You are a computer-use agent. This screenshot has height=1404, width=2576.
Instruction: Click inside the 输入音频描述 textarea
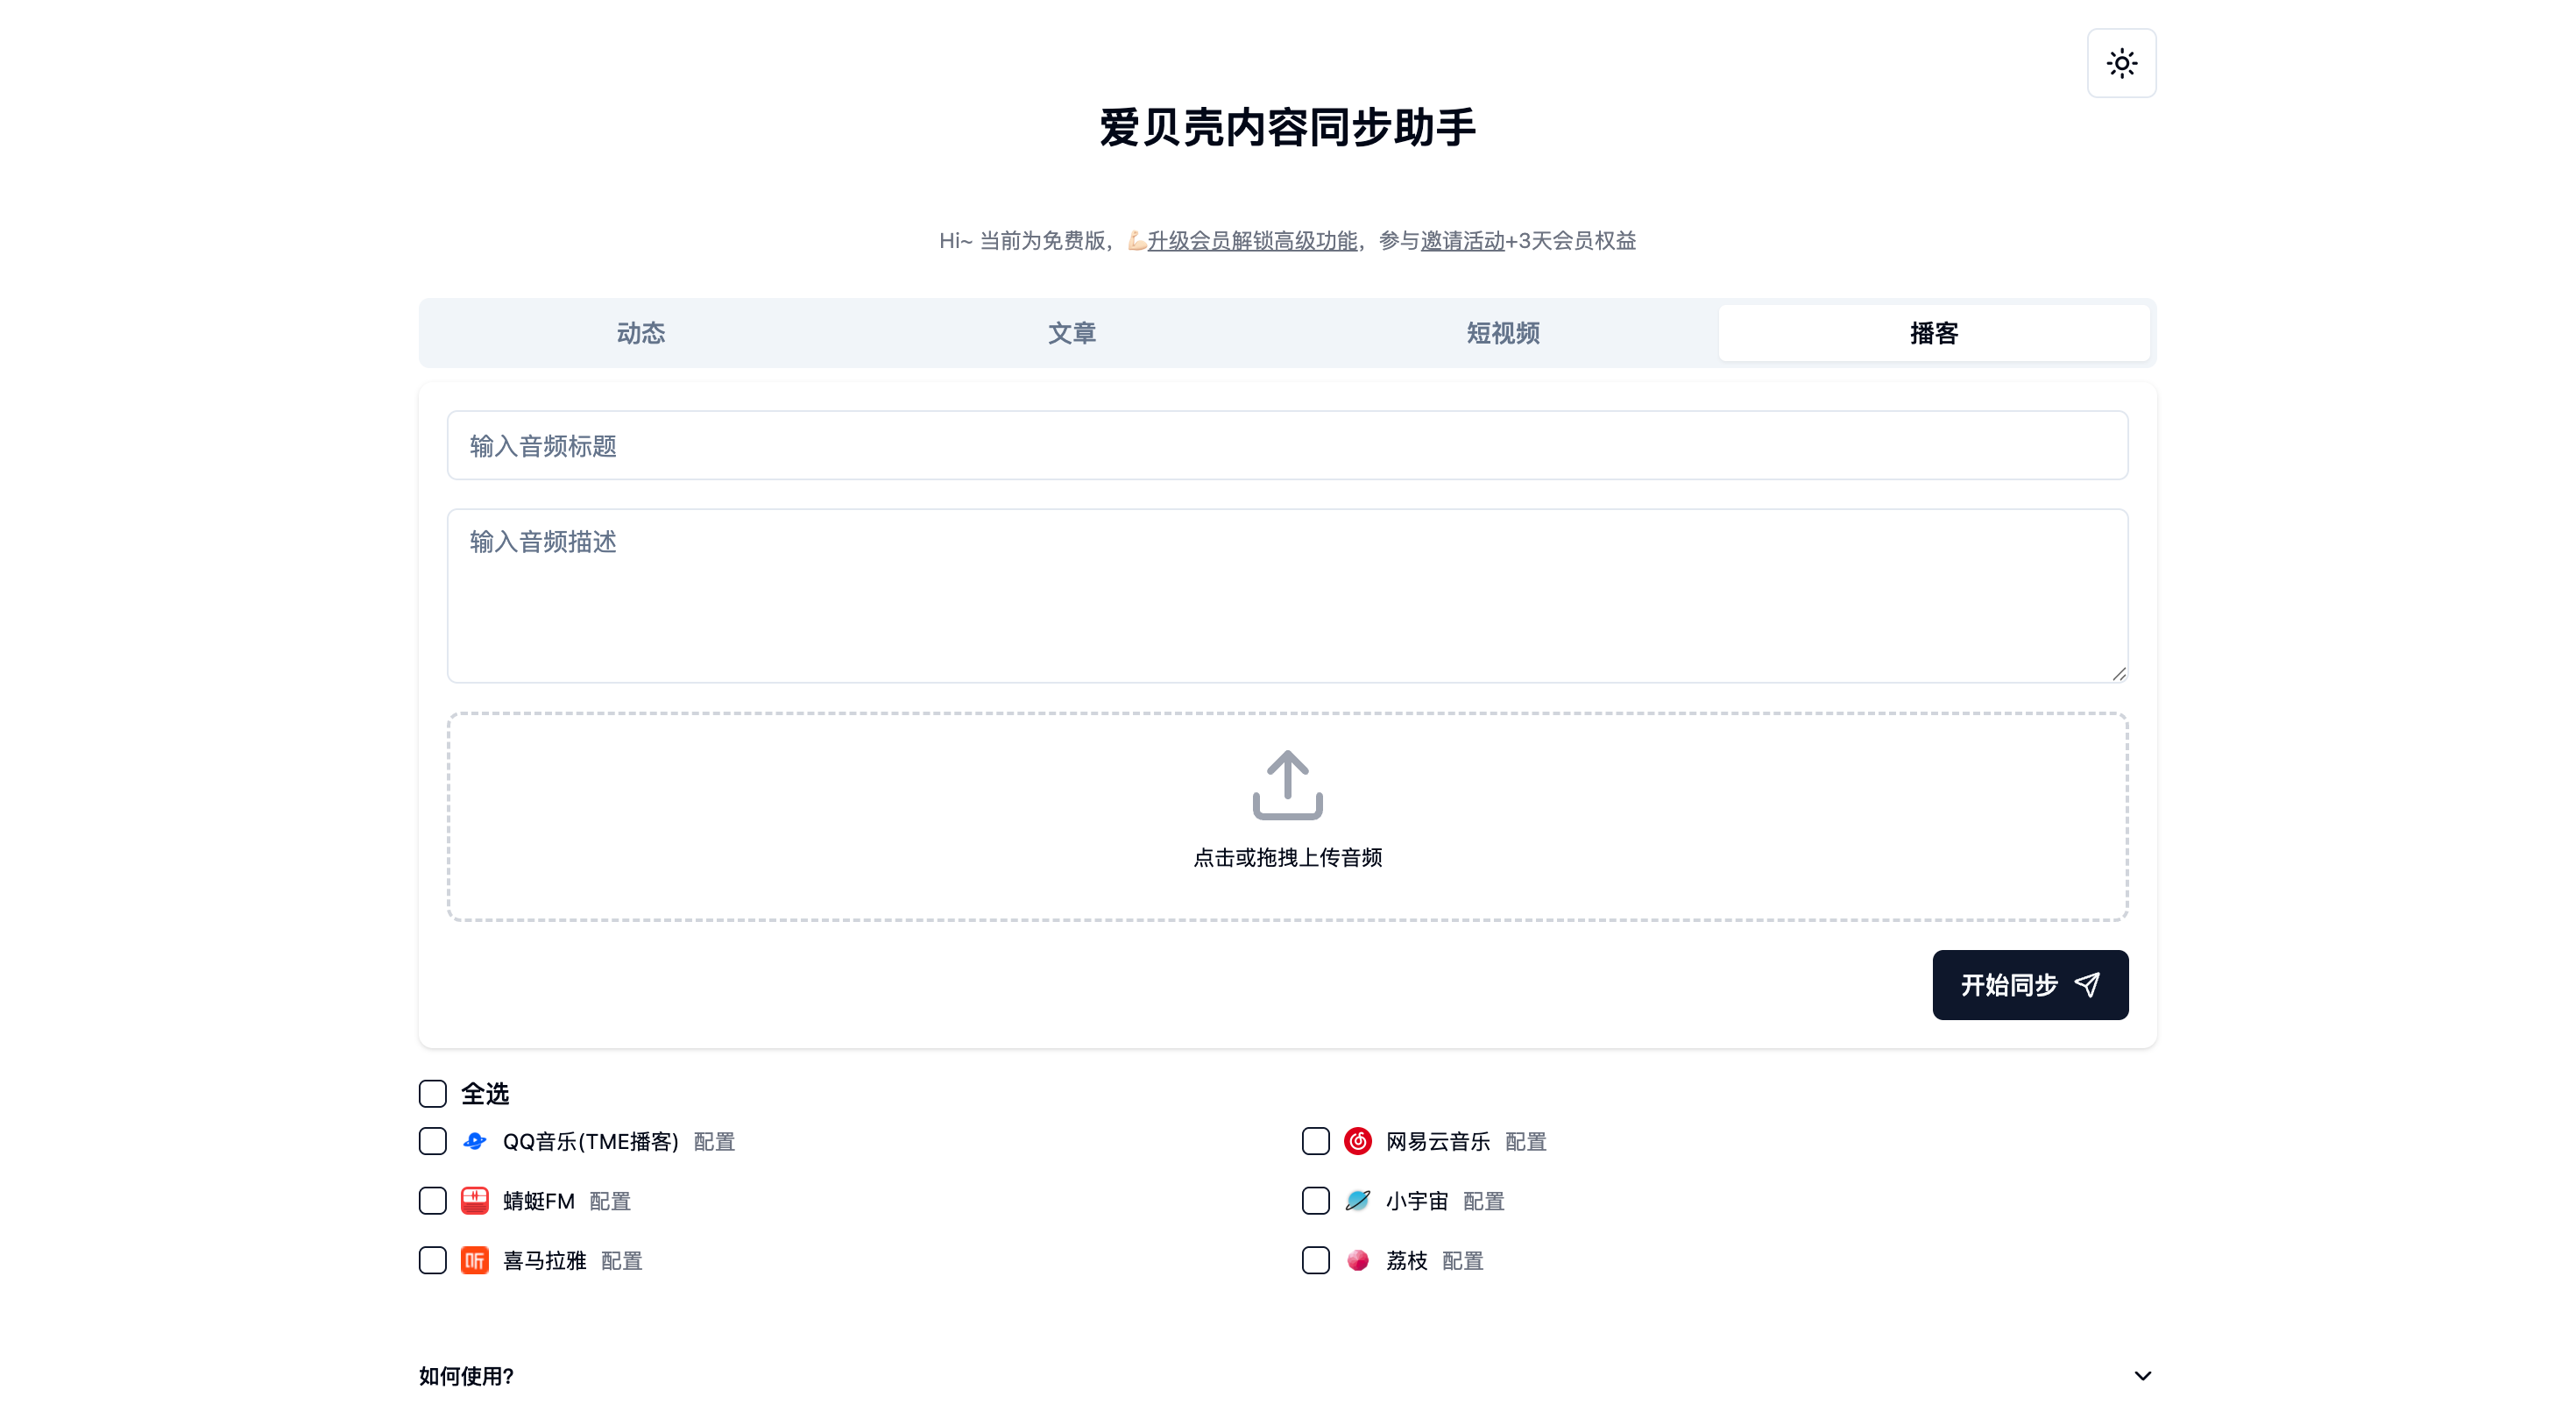tap(1287, 595)
